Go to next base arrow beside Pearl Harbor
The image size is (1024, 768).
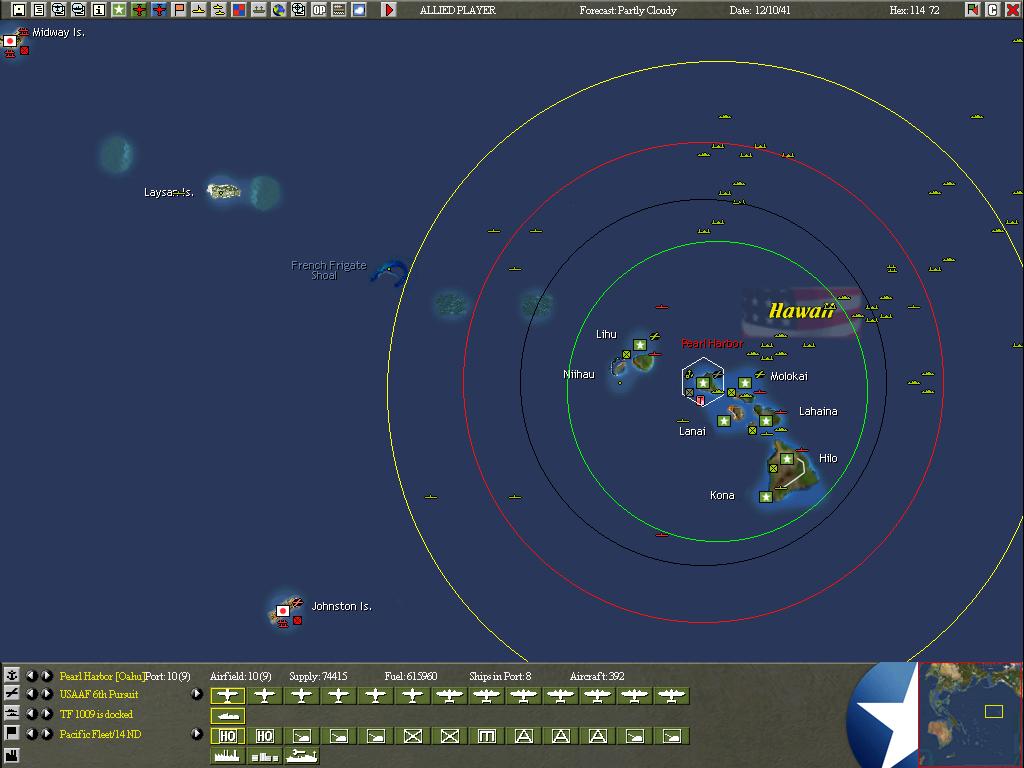pyautogui.click(x=47, y=676)
